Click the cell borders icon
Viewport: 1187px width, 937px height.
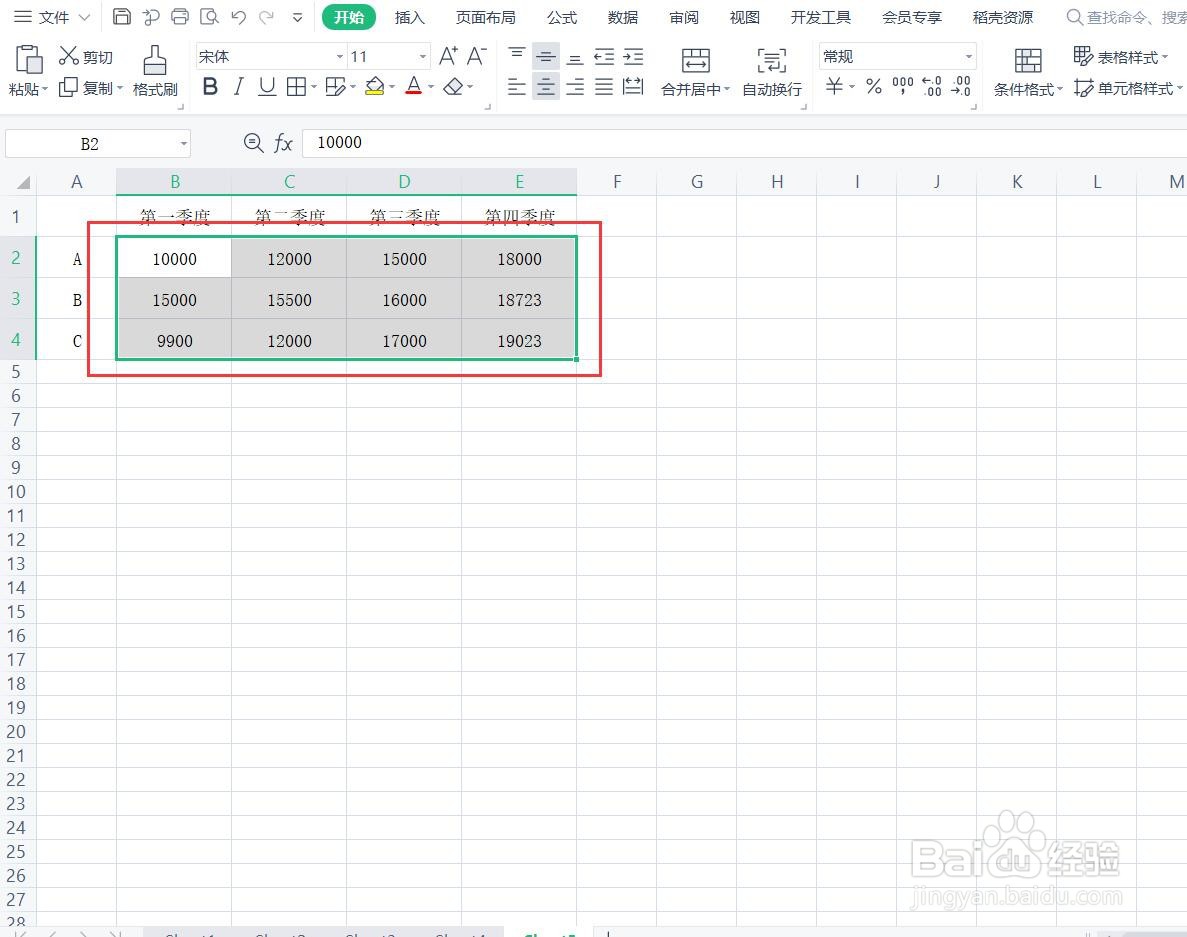point(296,87)
